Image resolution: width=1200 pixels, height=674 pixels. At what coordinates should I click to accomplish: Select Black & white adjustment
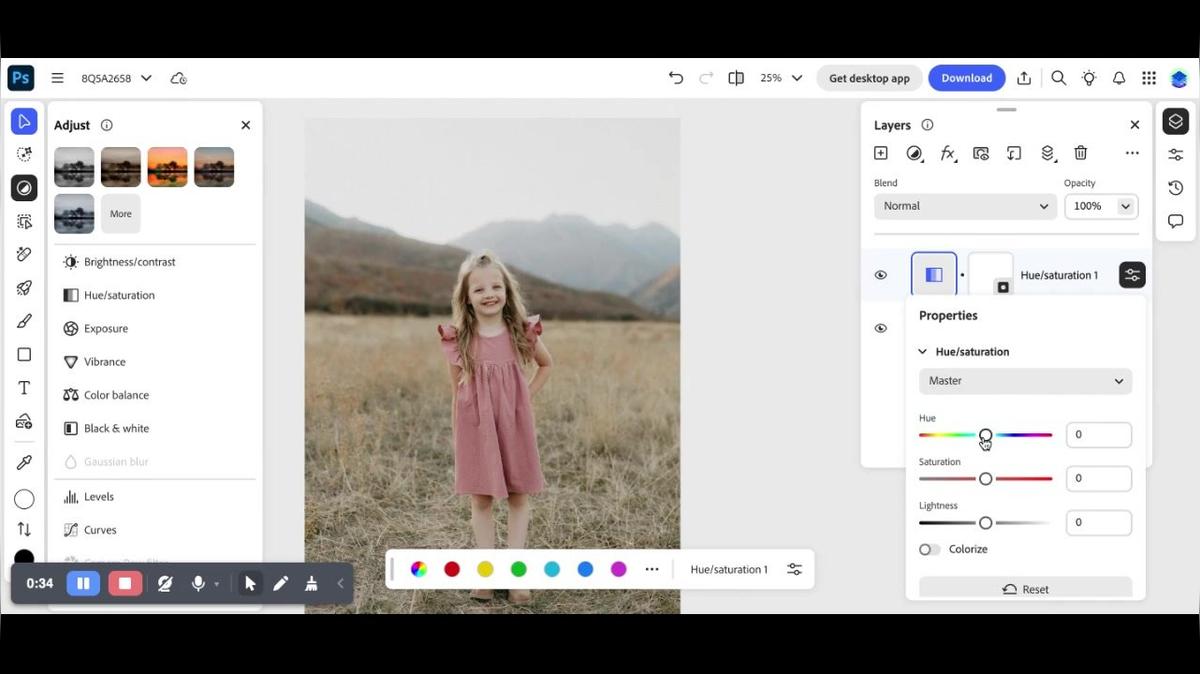coord(116,428)
